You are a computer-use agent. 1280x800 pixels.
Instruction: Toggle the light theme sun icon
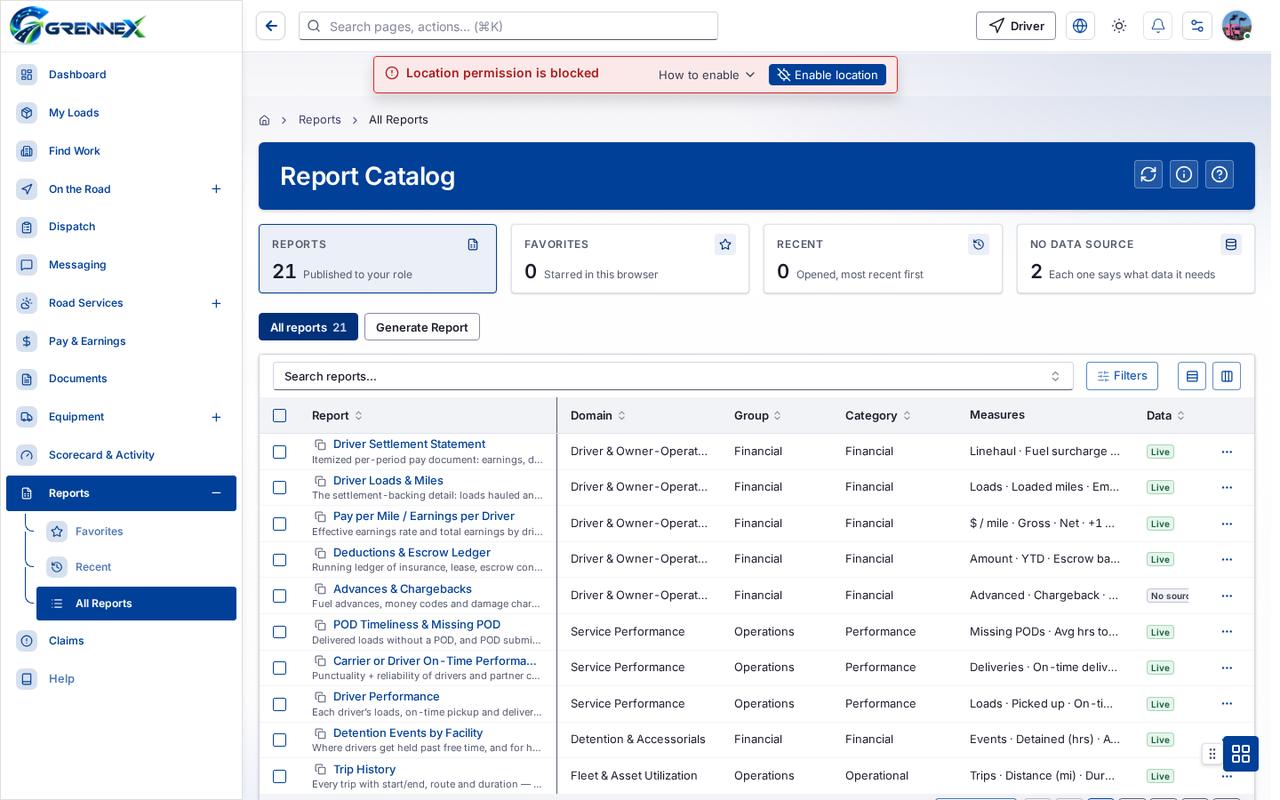pos(1119,26)
